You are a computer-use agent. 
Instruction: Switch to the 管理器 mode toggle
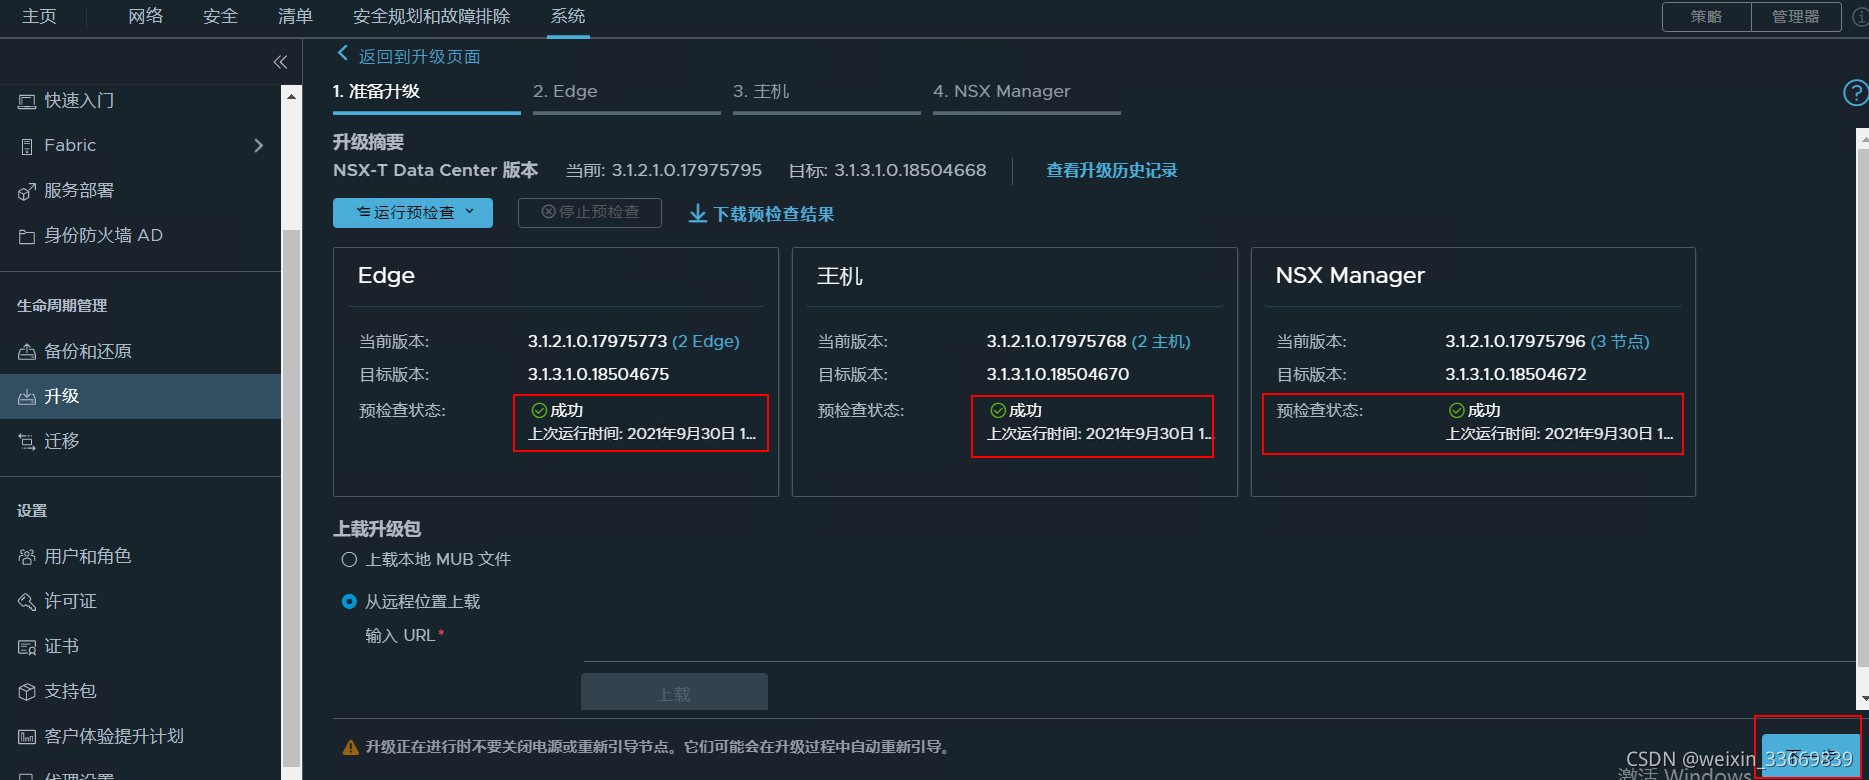[x=1796, y=17]
